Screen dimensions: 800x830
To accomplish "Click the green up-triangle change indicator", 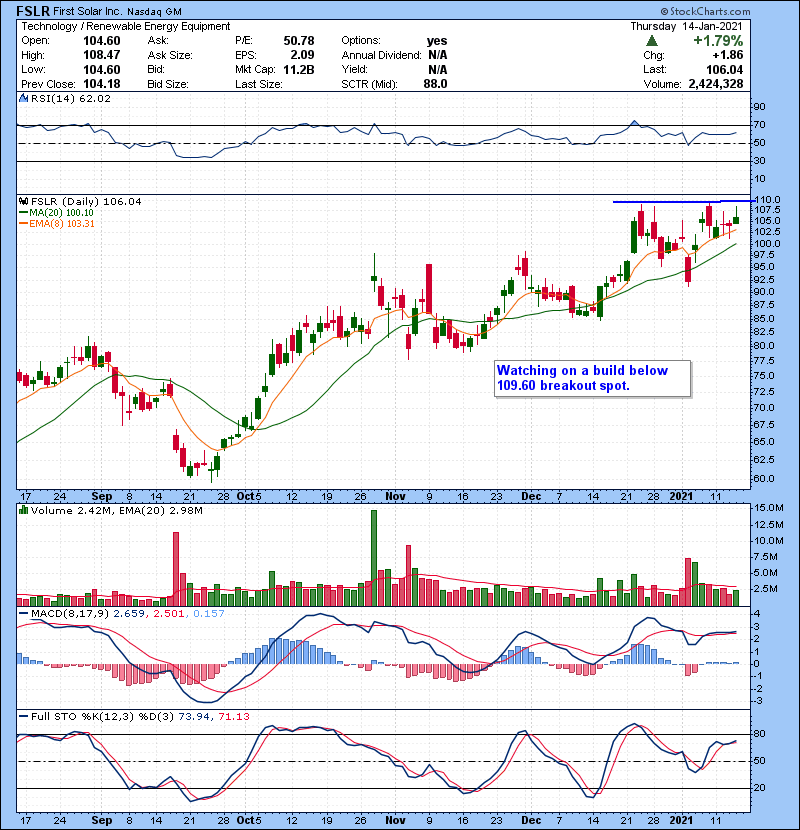I will coord(652,40).
